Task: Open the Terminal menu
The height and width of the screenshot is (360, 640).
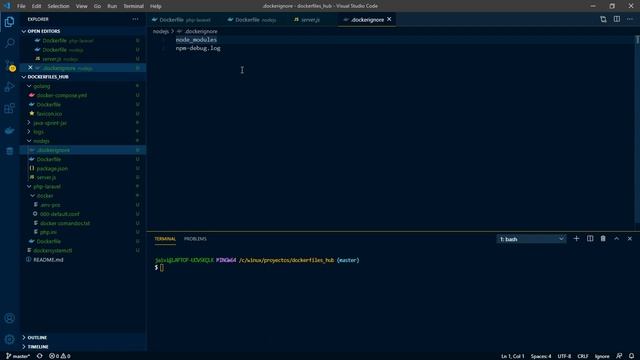Action: [x=133, y=6]
